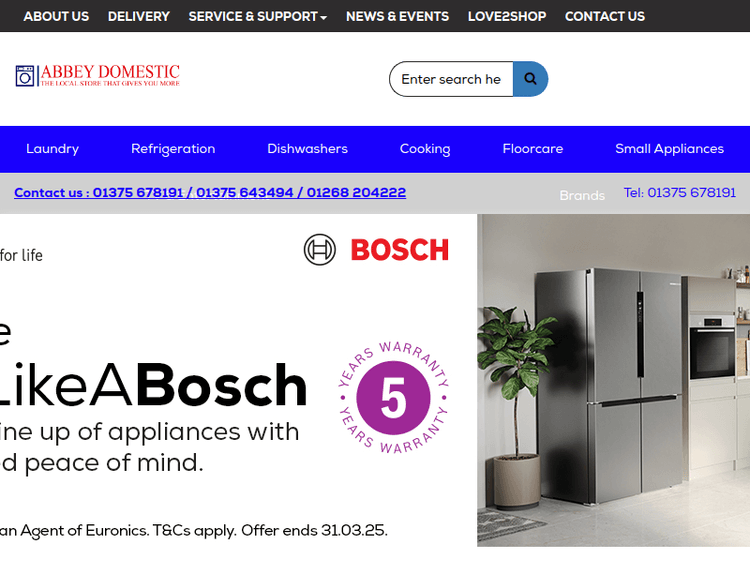This screenshot has width=750, height=563.
Task: Click the Tel: 01375 678191 link
Action: (x=680, y=192)
